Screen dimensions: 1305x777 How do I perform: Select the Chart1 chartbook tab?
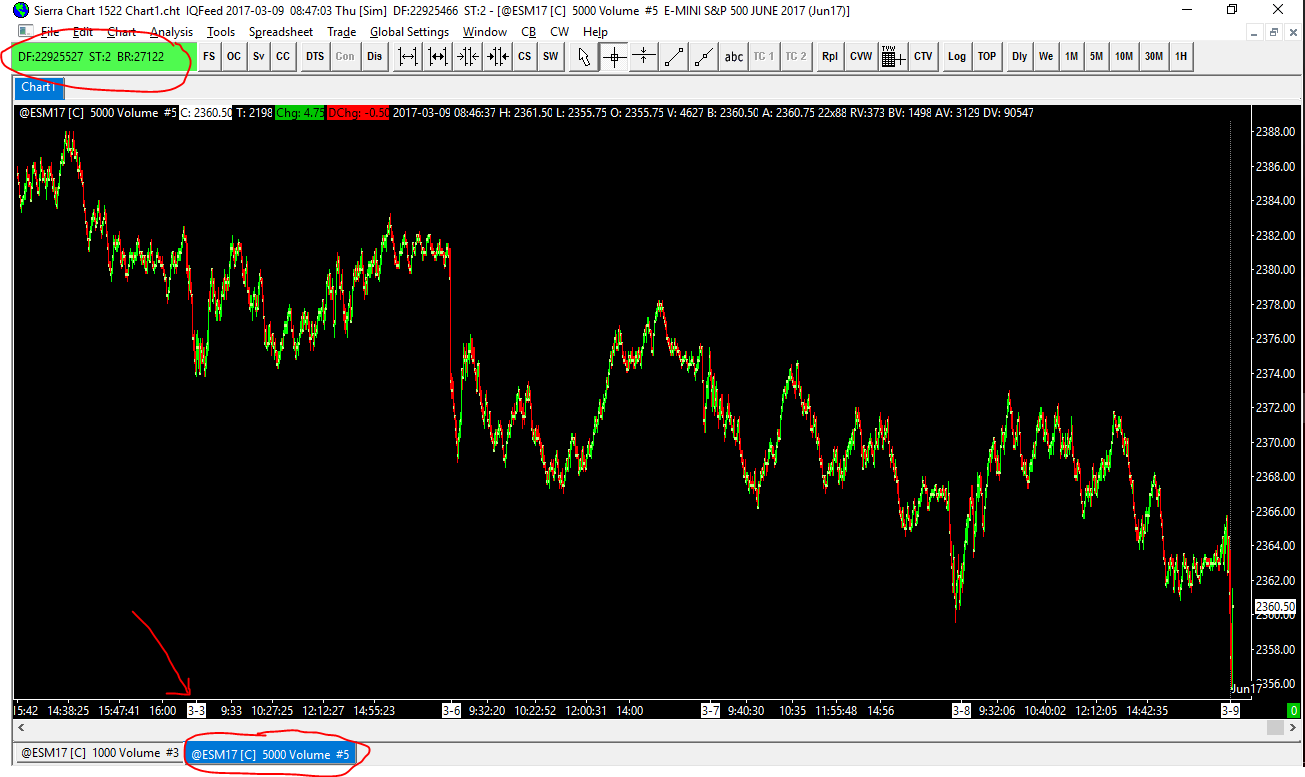[x=38, y=88]
